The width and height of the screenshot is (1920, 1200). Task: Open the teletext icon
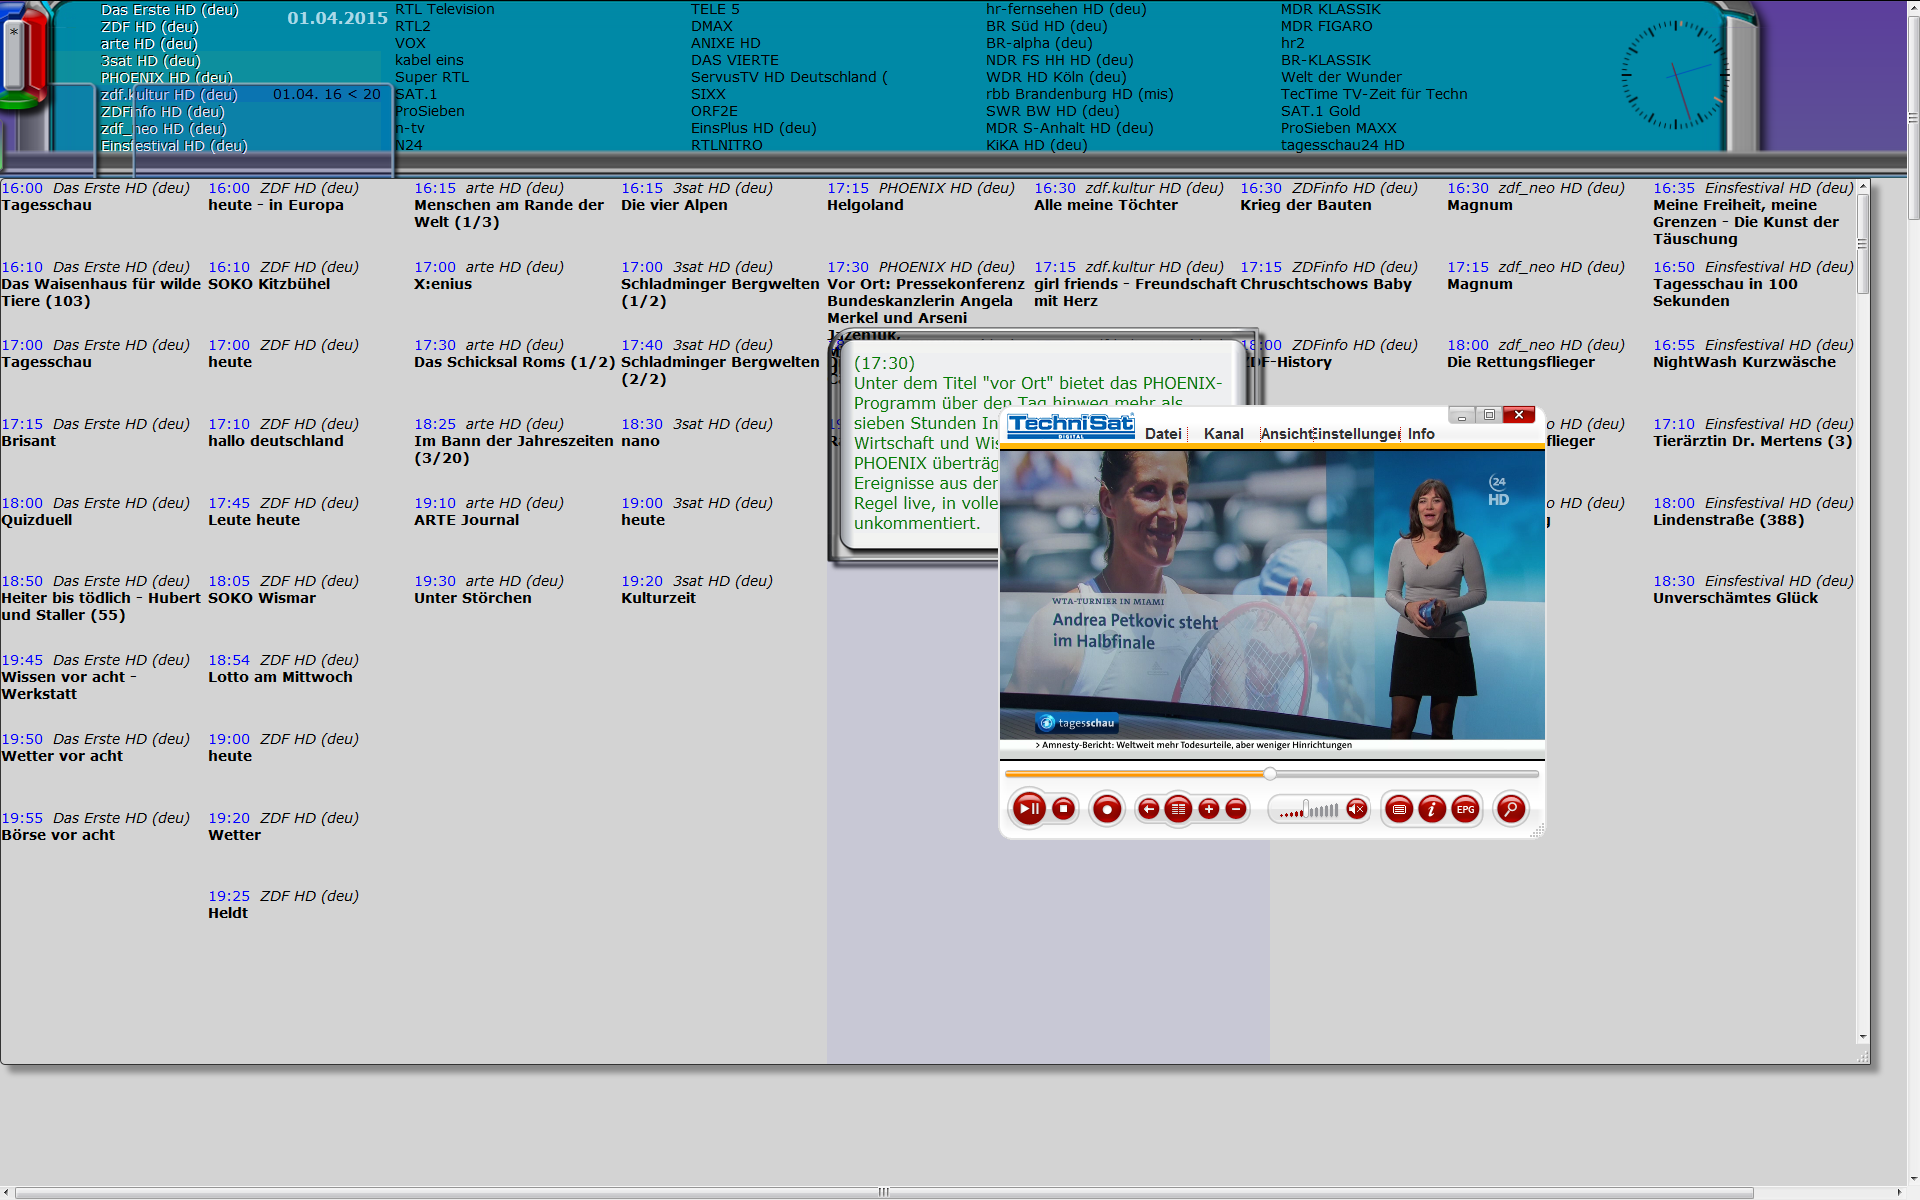click(x=1400, y=809)
